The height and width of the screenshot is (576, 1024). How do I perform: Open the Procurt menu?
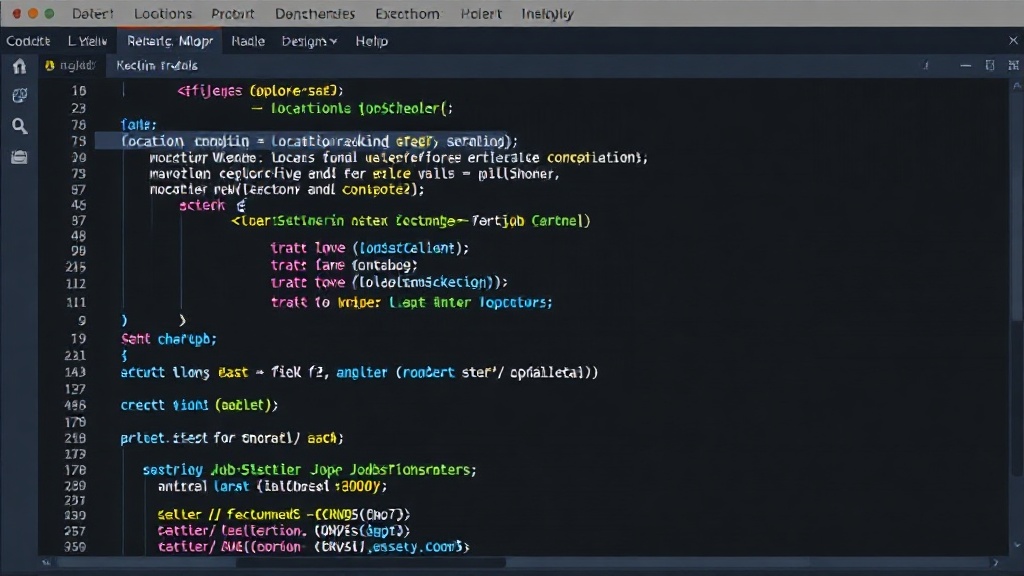(x=232, y=14)
